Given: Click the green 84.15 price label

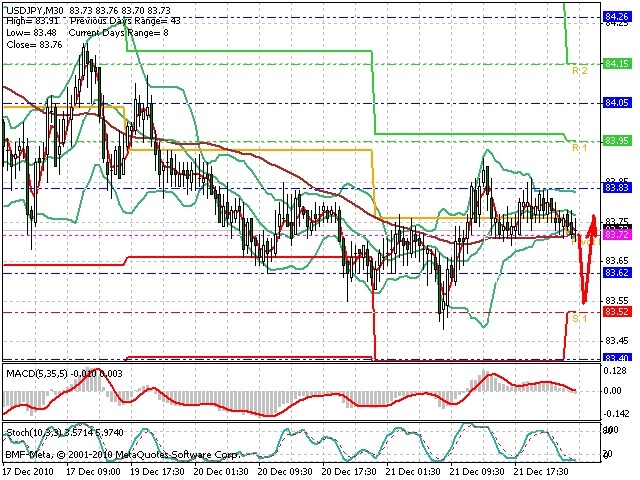Looking at the screenshot, I should [617, 64].
